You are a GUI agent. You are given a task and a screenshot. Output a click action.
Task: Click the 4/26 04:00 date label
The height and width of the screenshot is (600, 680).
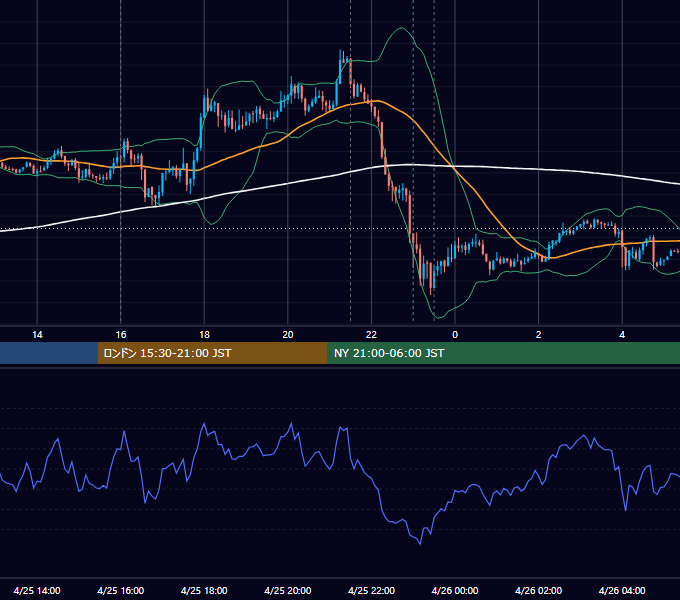(622, 590)
